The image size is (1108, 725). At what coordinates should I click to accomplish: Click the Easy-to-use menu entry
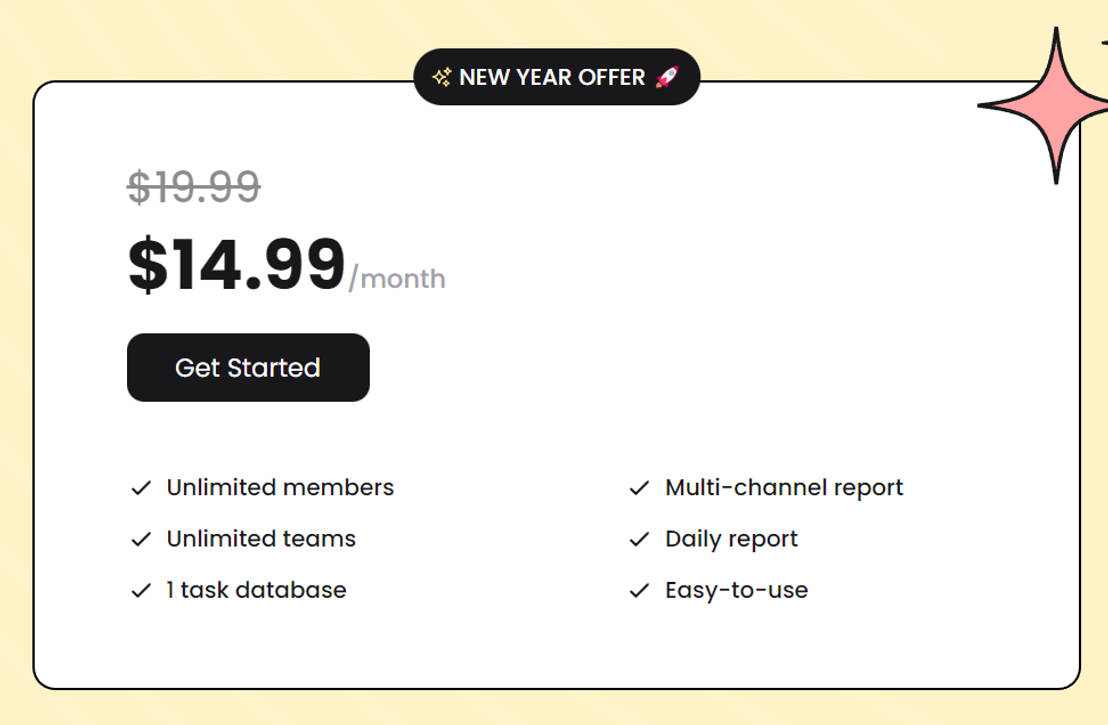coord(736,590)
